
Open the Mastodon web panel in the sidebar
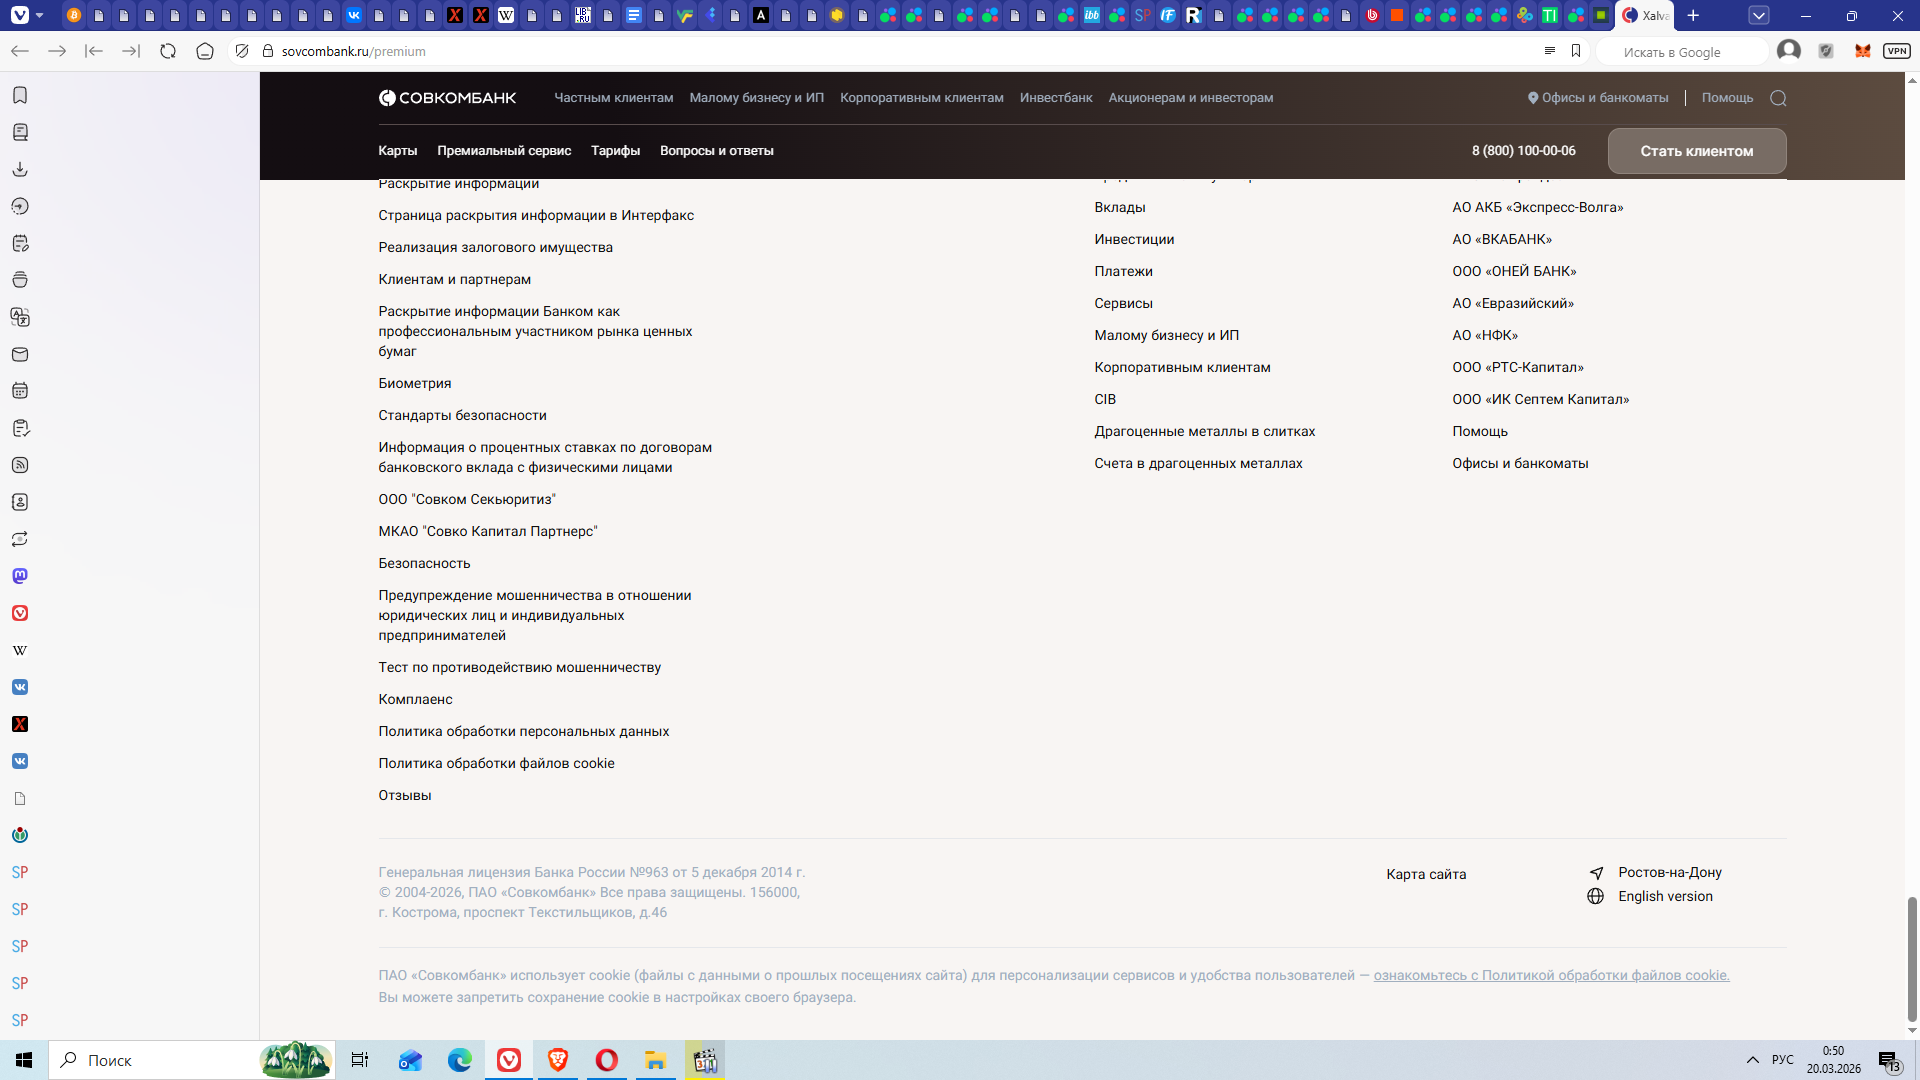coord(20,576)
